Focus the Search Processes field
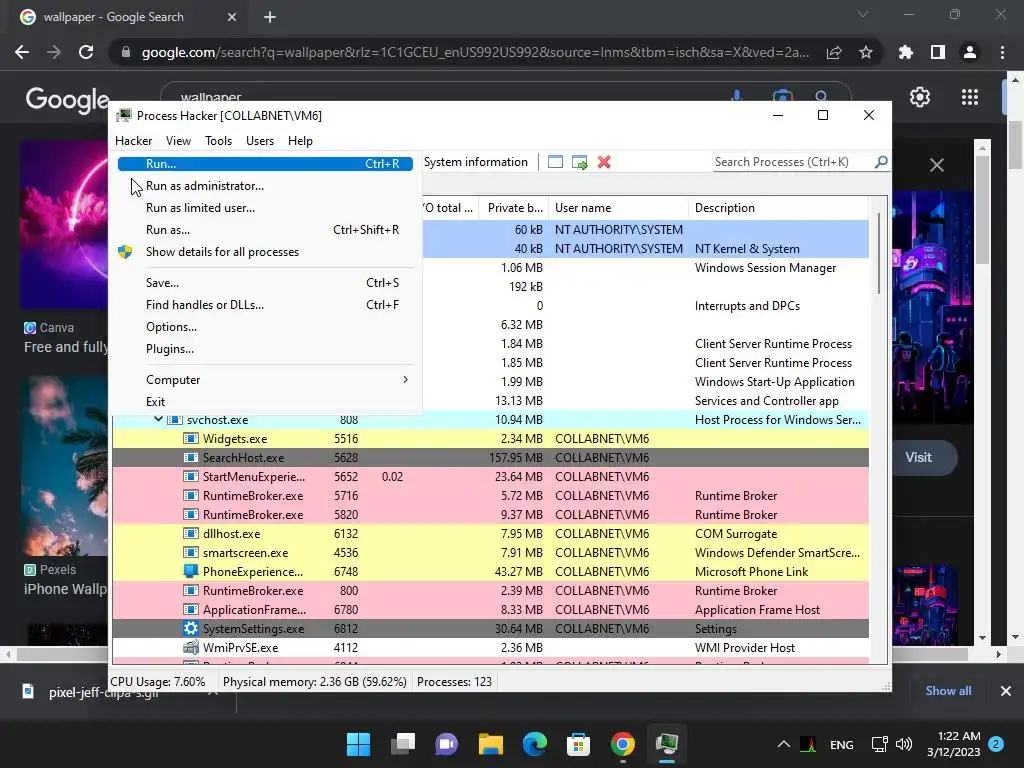This screenshot has width=1024, height=768. click(793, 162)
